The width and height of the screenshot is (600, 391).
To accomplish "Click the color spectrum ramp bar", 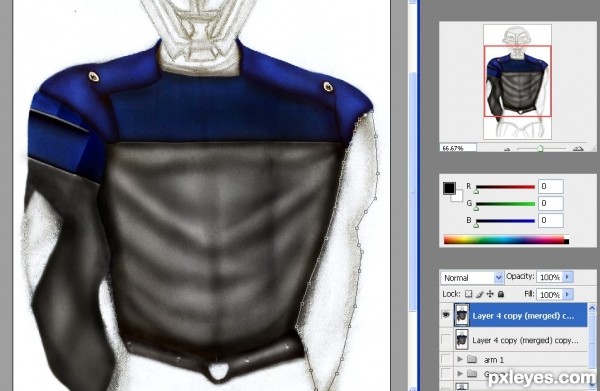I will pos(506,240).
